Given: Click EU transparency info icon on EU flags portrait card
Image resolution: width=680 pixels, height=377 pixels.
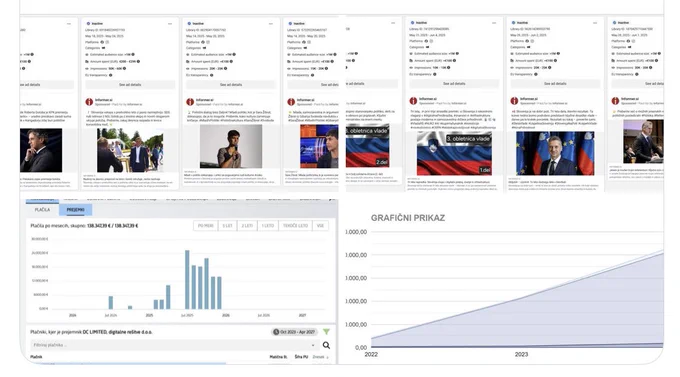Looking at the screenshot, I should (x=536, y=74).
